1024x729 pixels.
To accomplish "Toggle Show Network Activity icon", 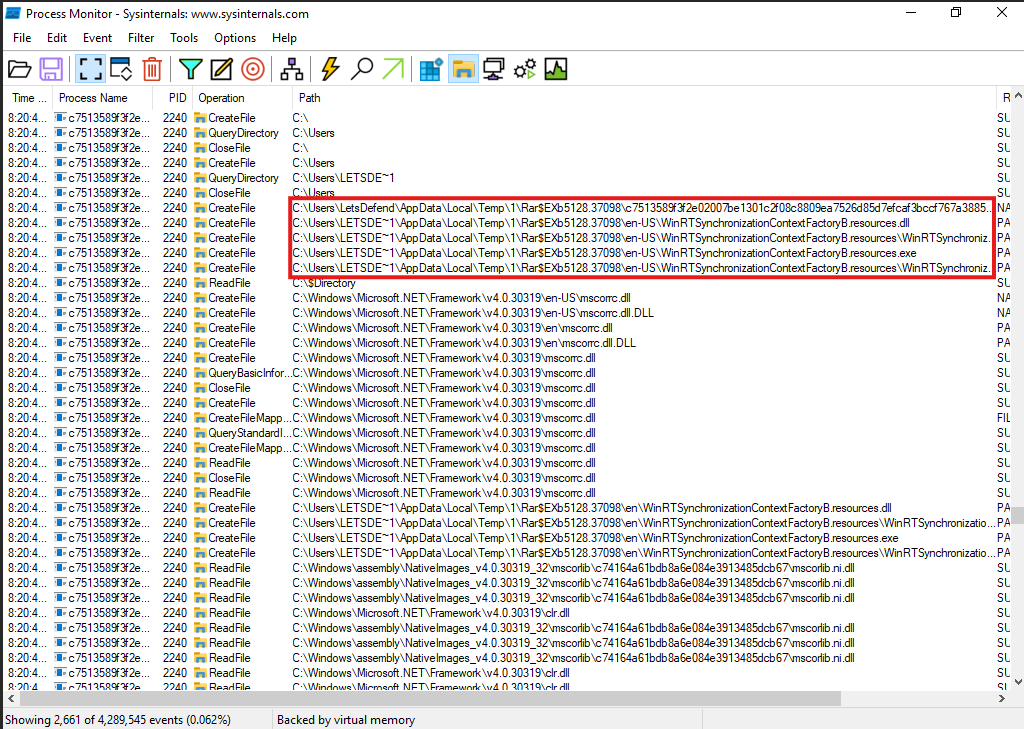I will pyautogui.click(x=494, y=69).
